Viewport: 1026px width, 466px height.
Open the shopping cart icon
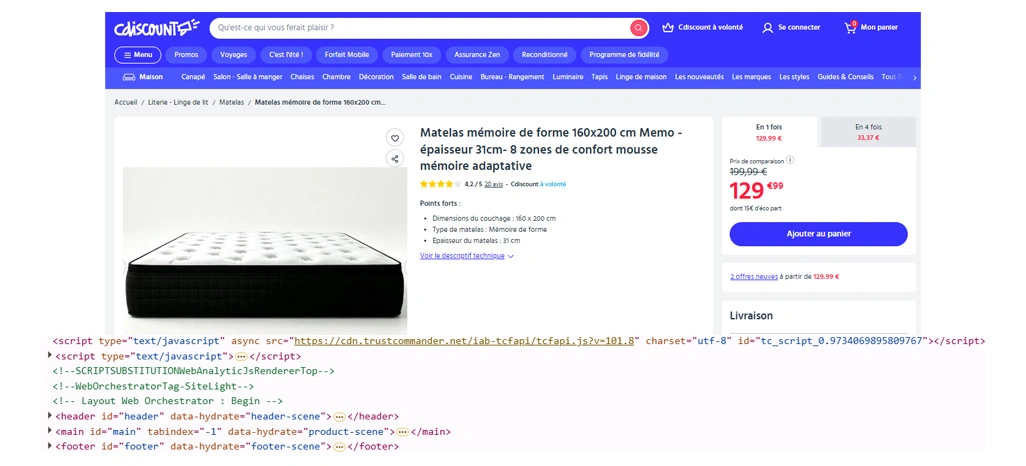click(x=851, y=27)
